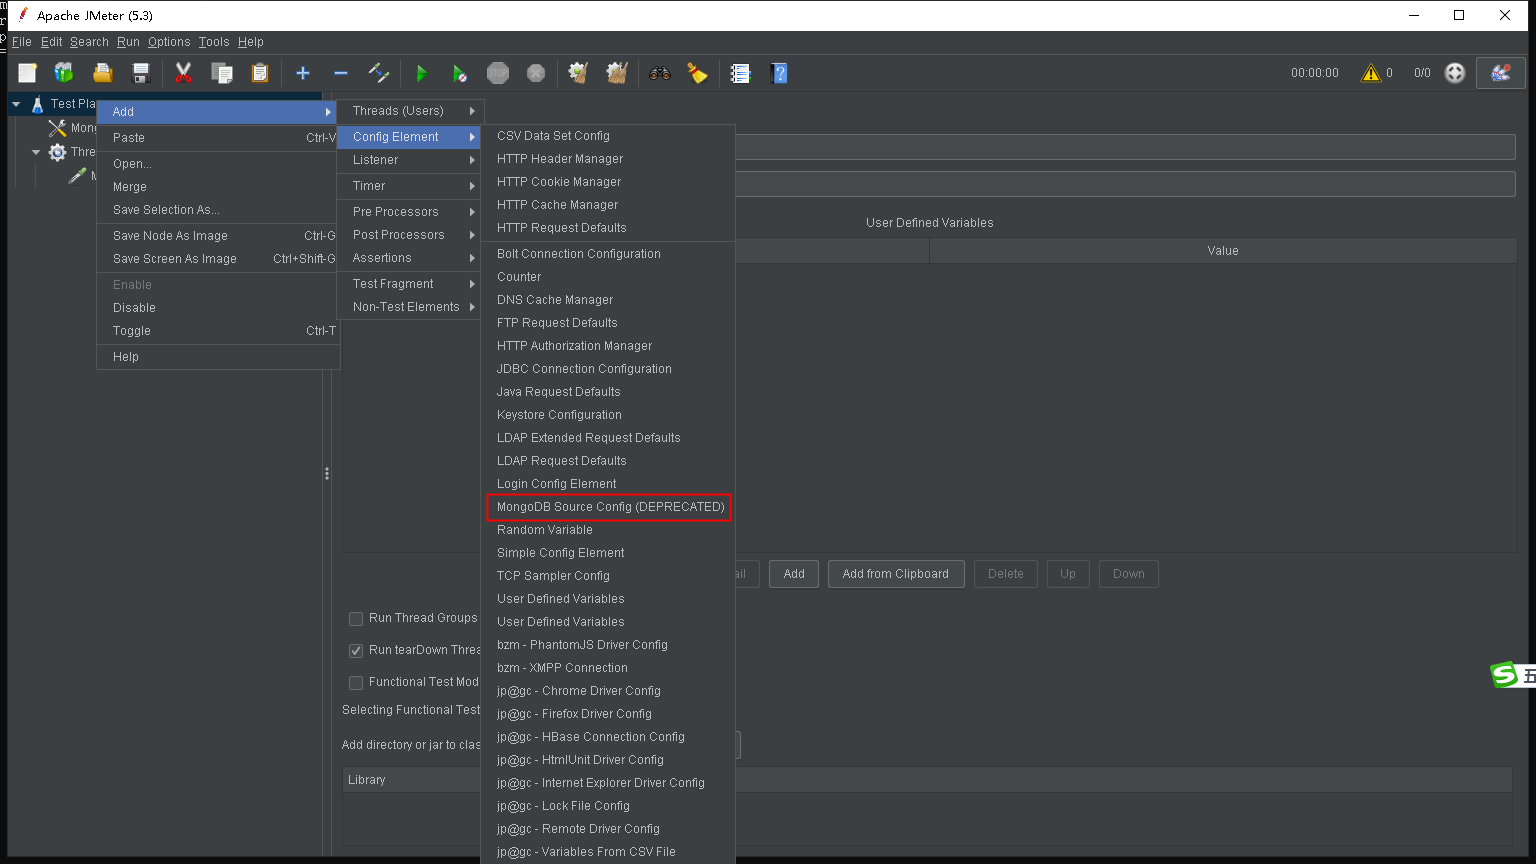
Task: Click the Copy toolbar icon
Action: pos(222,73)
